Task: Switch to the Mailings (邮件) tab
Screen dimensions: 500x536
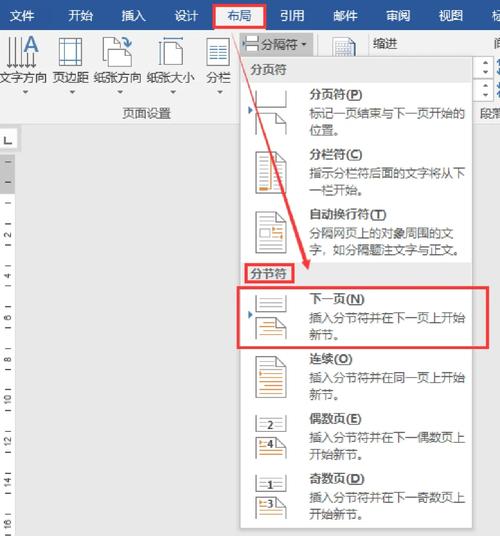Action: [x=345, y=16]
